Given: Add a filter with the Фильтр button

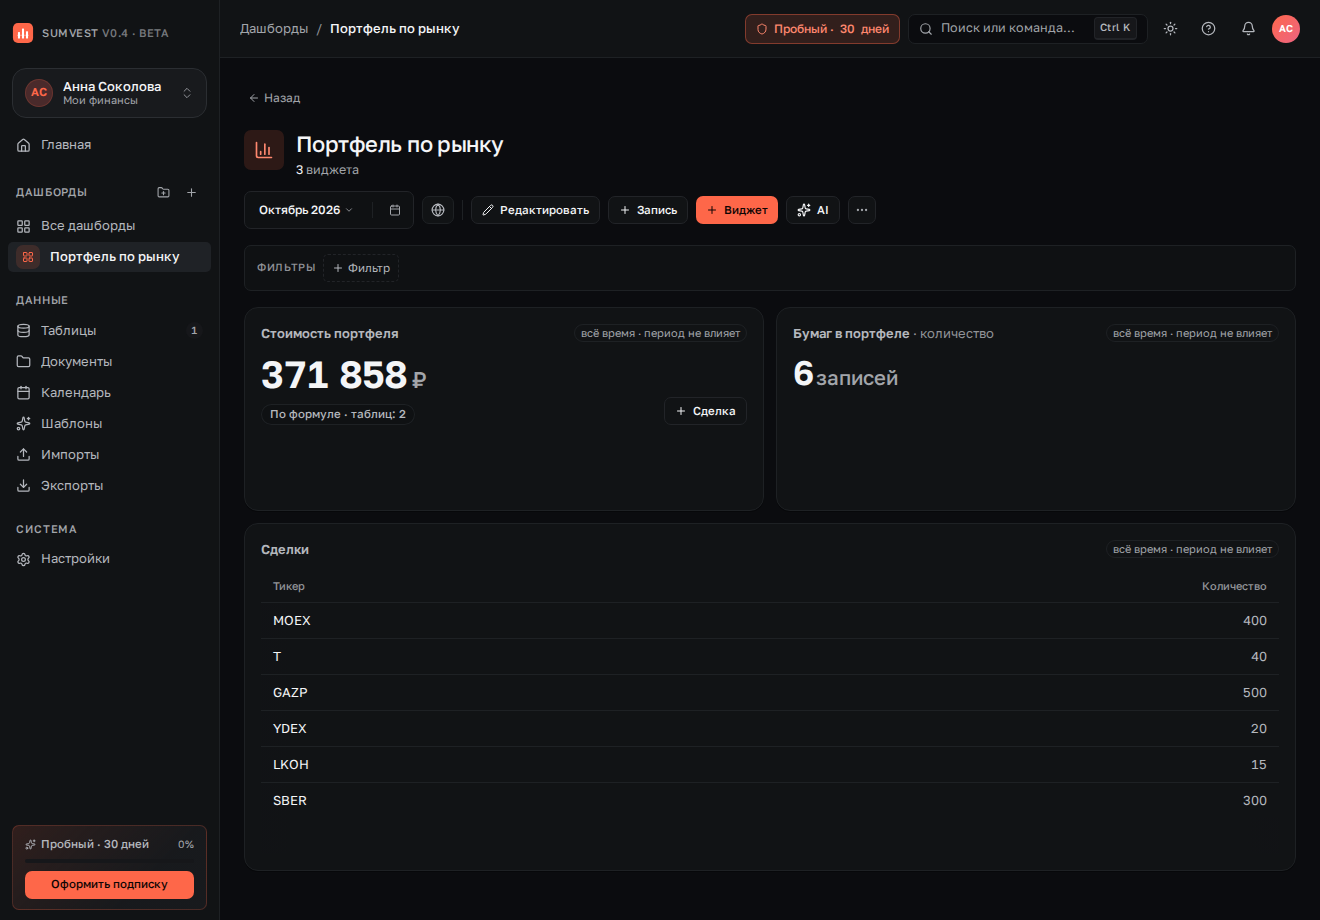Looking at the screenshot, I should pos(361,268).
